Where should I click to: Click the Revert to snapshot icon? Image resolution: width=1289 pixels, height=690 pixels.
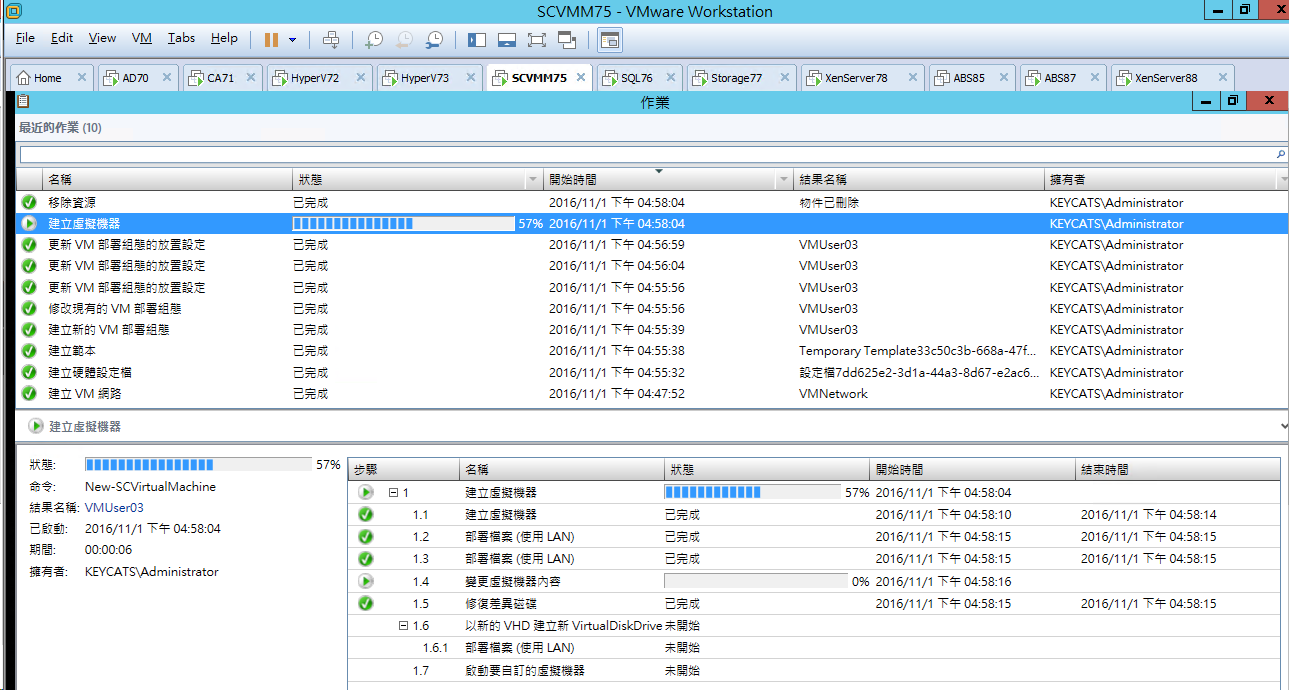(x=404, y=40)
